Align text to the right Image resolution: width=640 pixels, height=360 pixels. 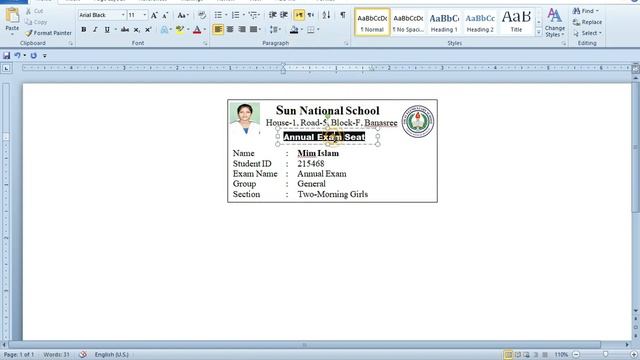[242, 29]
